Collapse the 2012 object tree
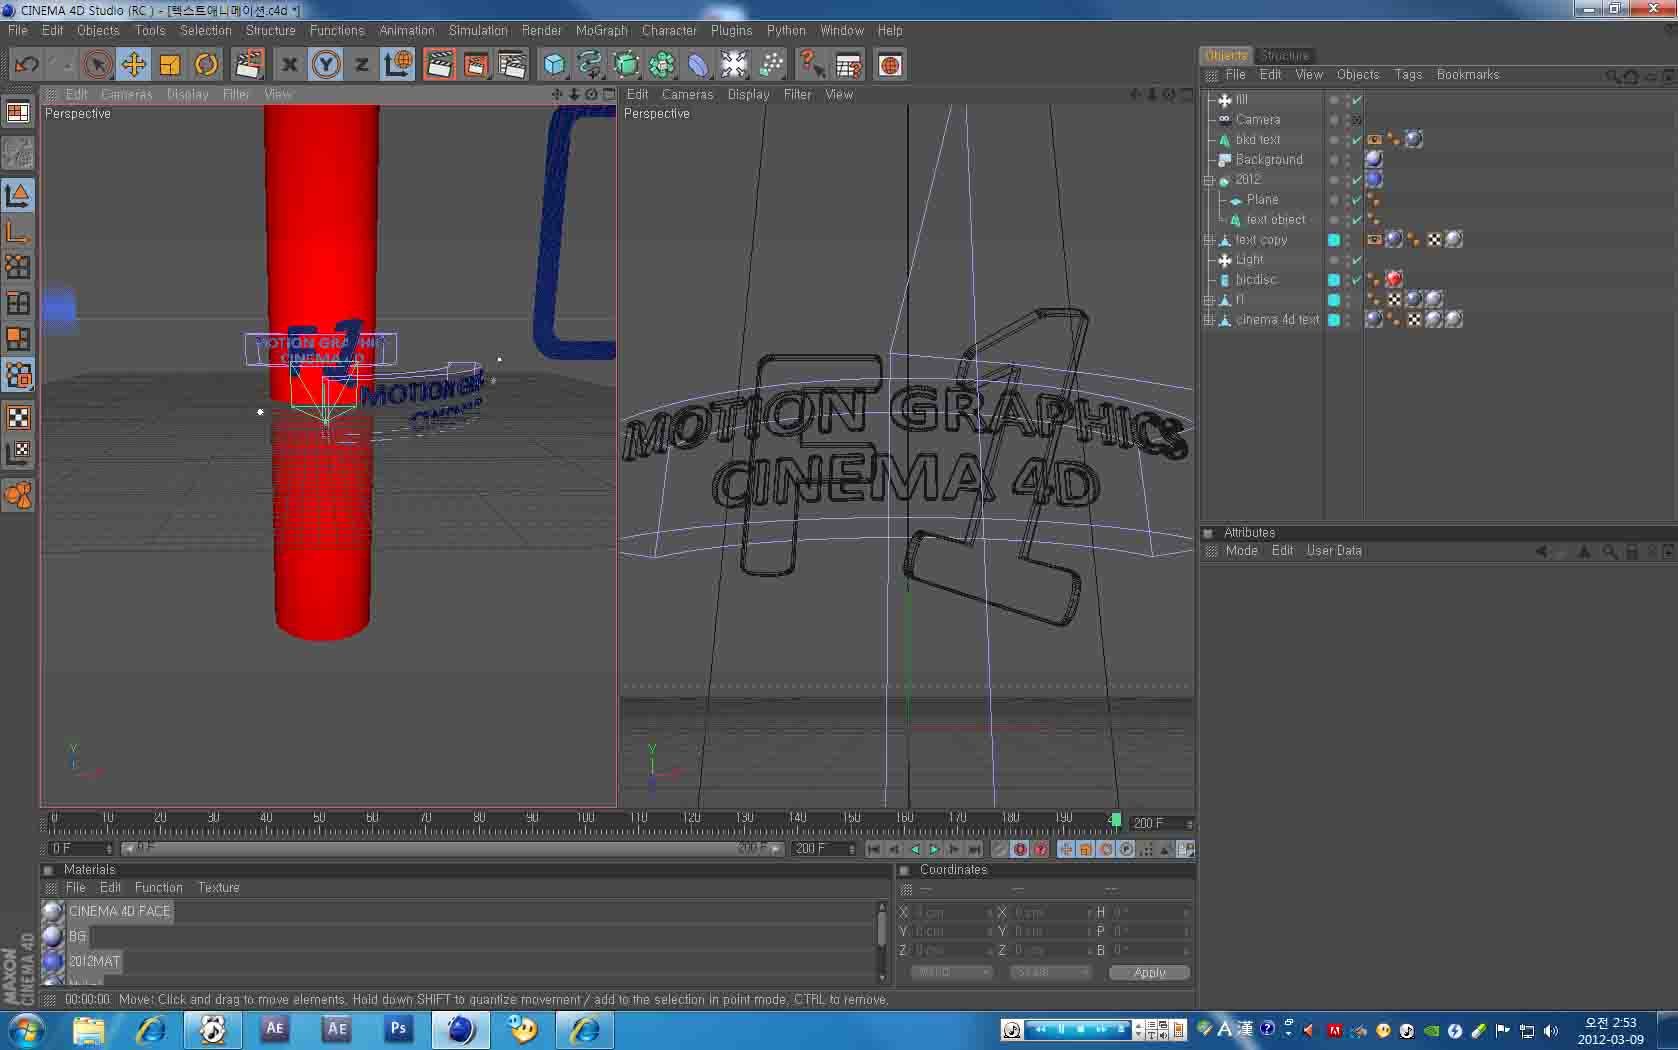Viewport: 1678px width, 1050px height. 1209,180
